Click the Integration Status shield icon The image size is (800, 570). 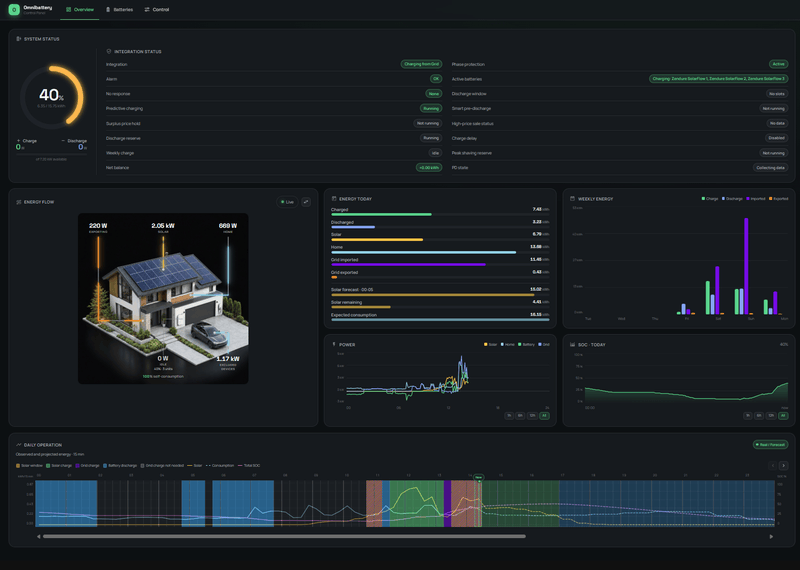(x=109, y=52)
